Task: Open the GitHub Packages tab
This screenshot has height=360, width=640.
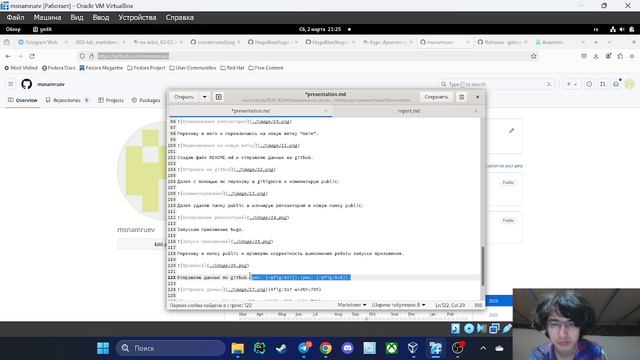Action: [x=146, y=100]
